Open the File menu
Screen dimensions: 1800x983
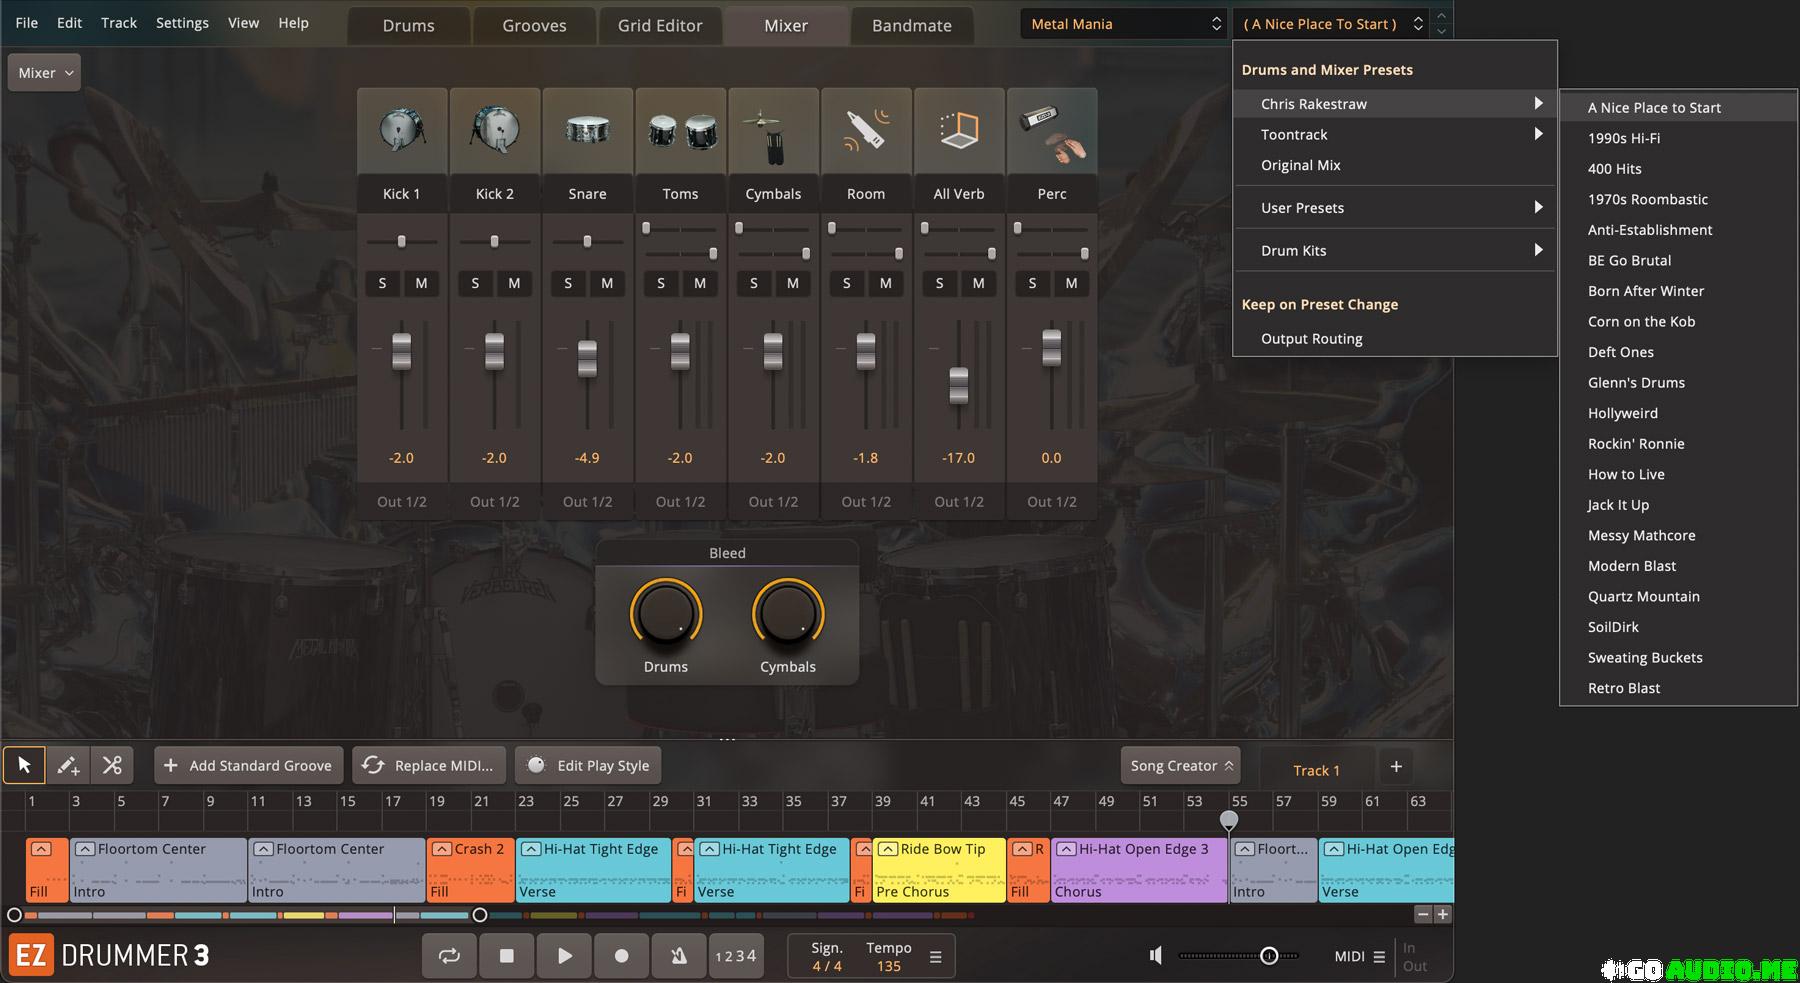[27, 22]
